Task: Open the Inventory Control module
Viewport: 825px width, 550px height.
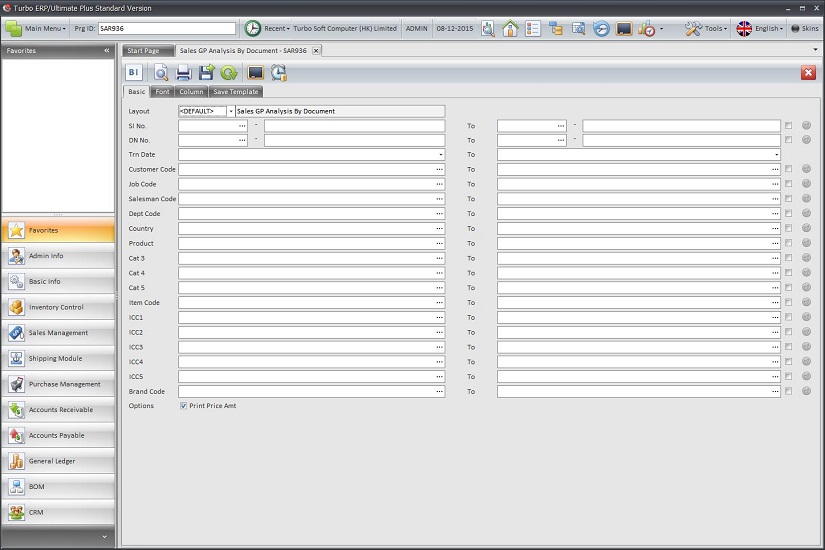Action: [58, 307]
